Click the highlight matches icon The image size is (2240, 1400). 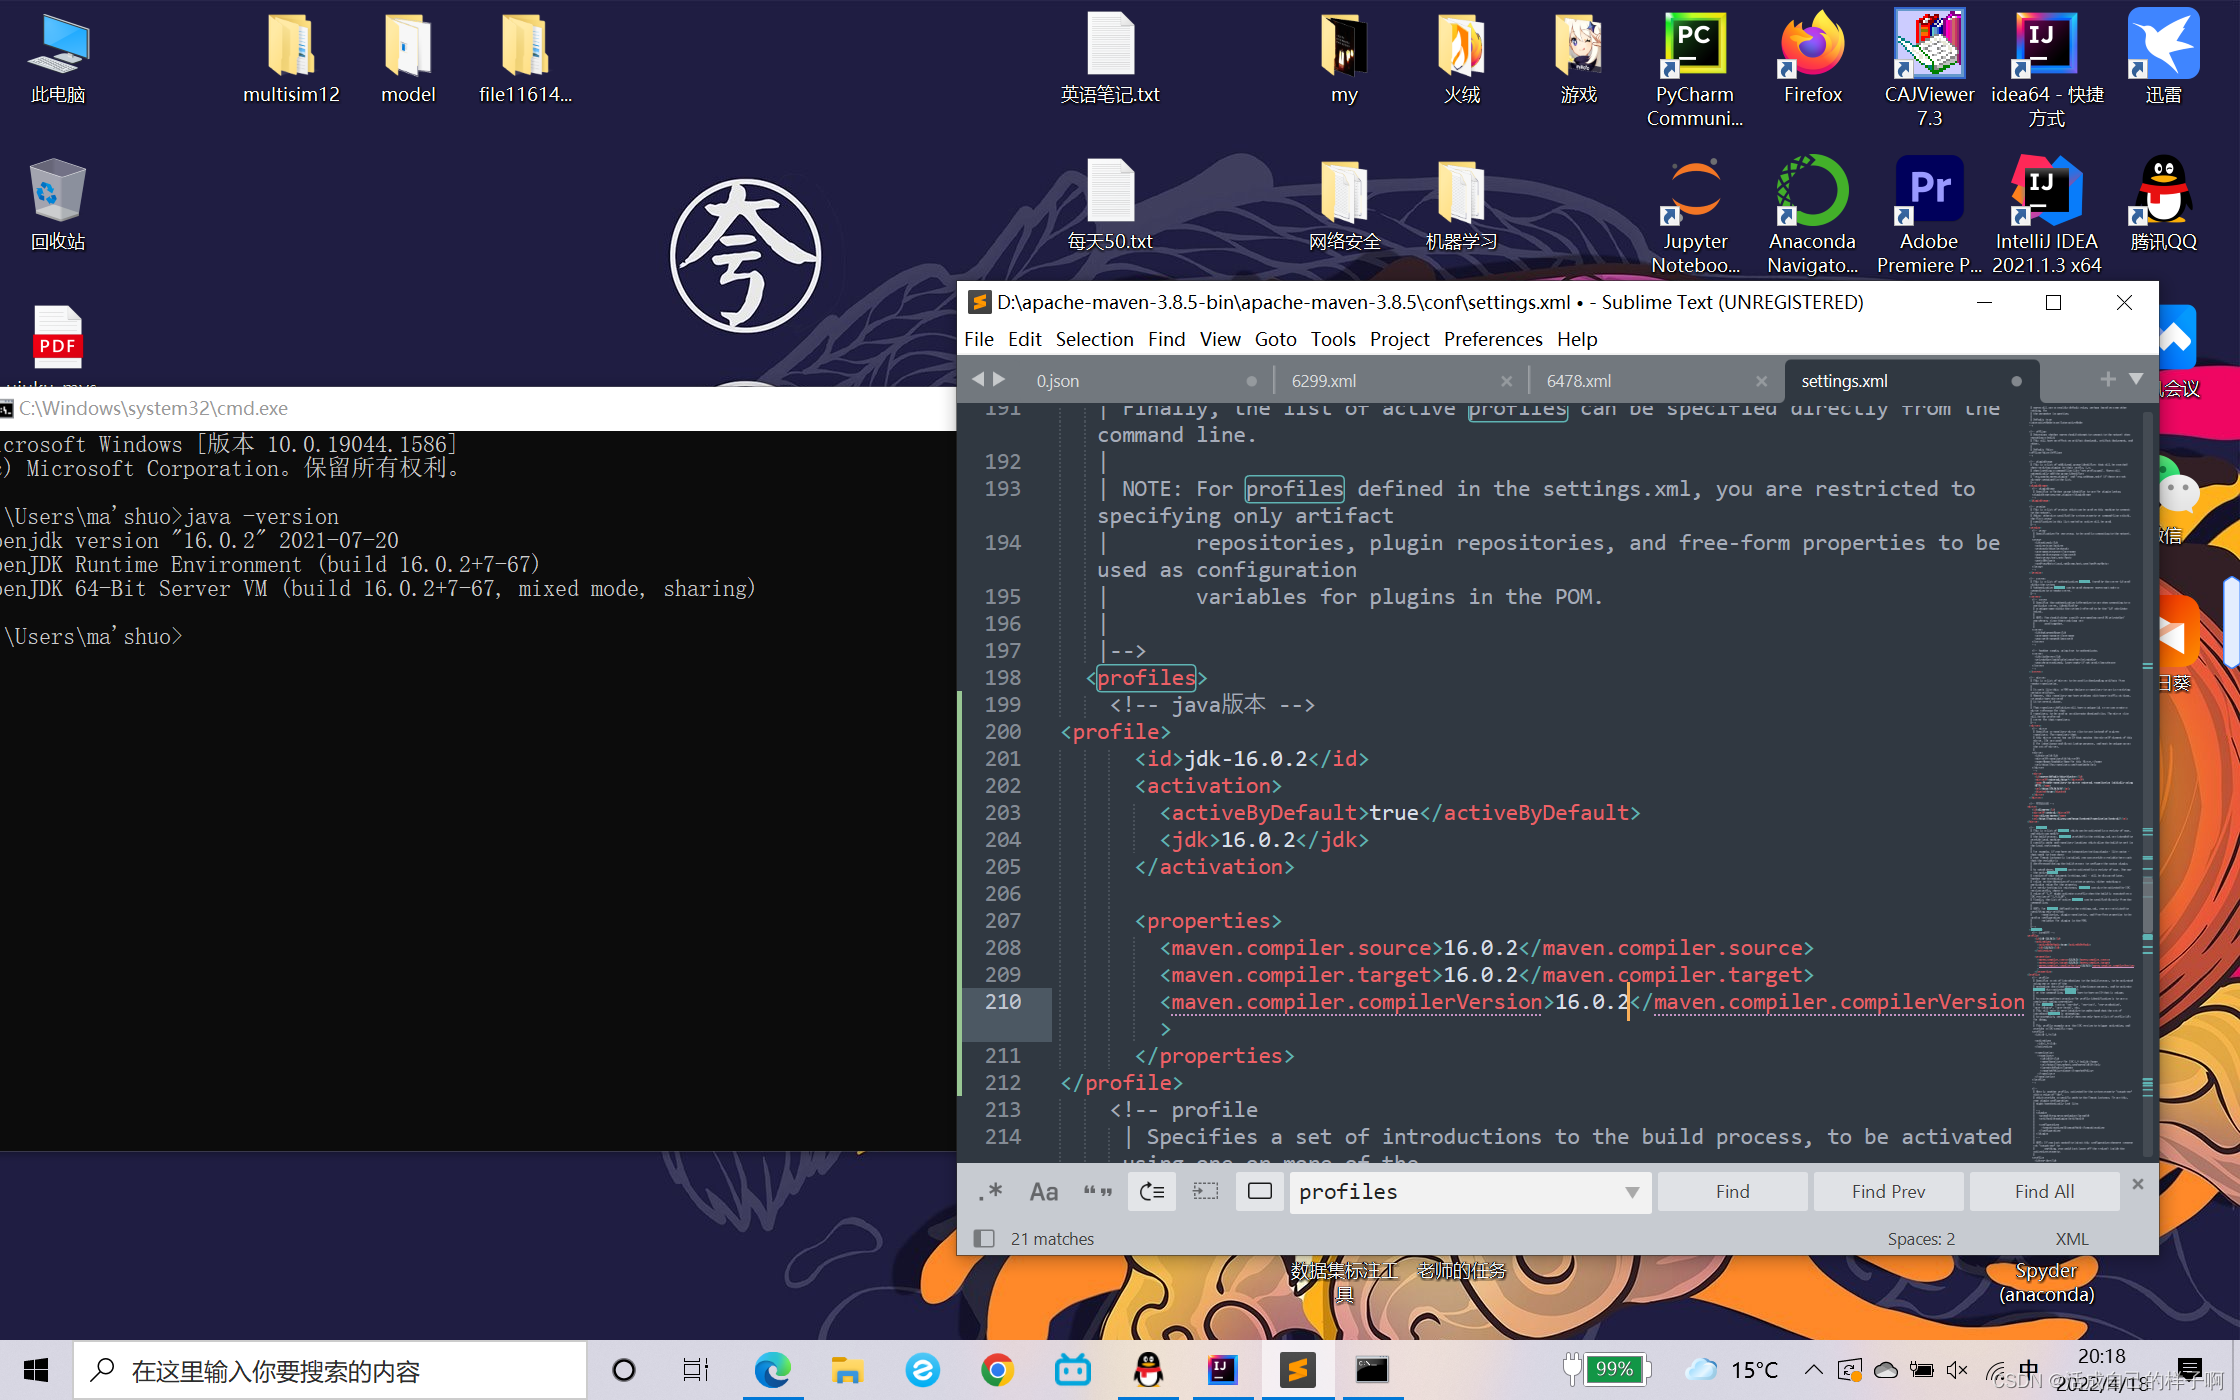[x=1260, y=1191]
